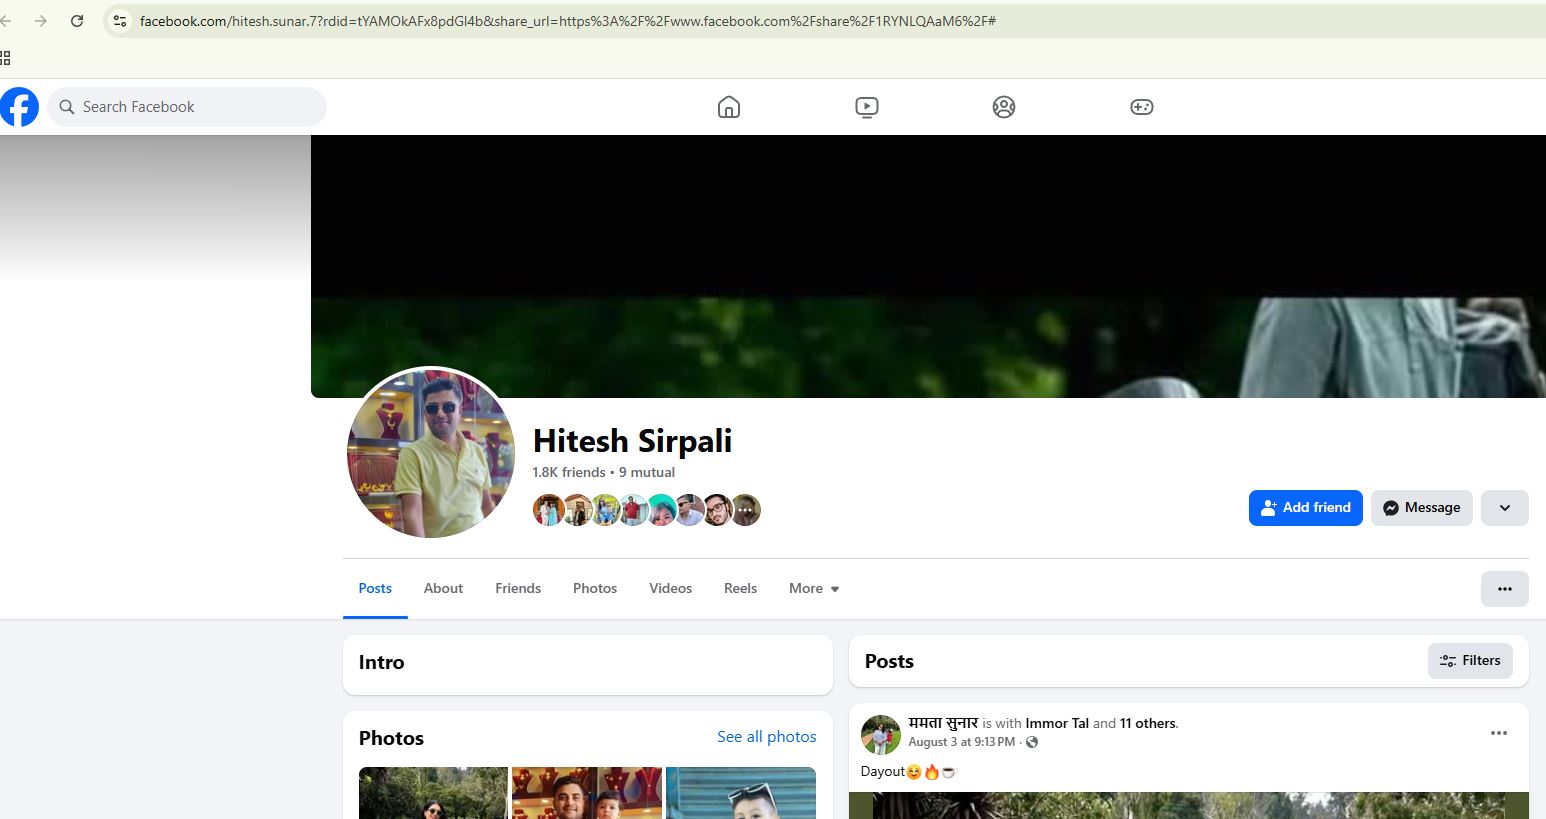The height and width of the screenshot is (819, 1546).
Task: Open post Filters button
Action: (x=1470, y=661)
